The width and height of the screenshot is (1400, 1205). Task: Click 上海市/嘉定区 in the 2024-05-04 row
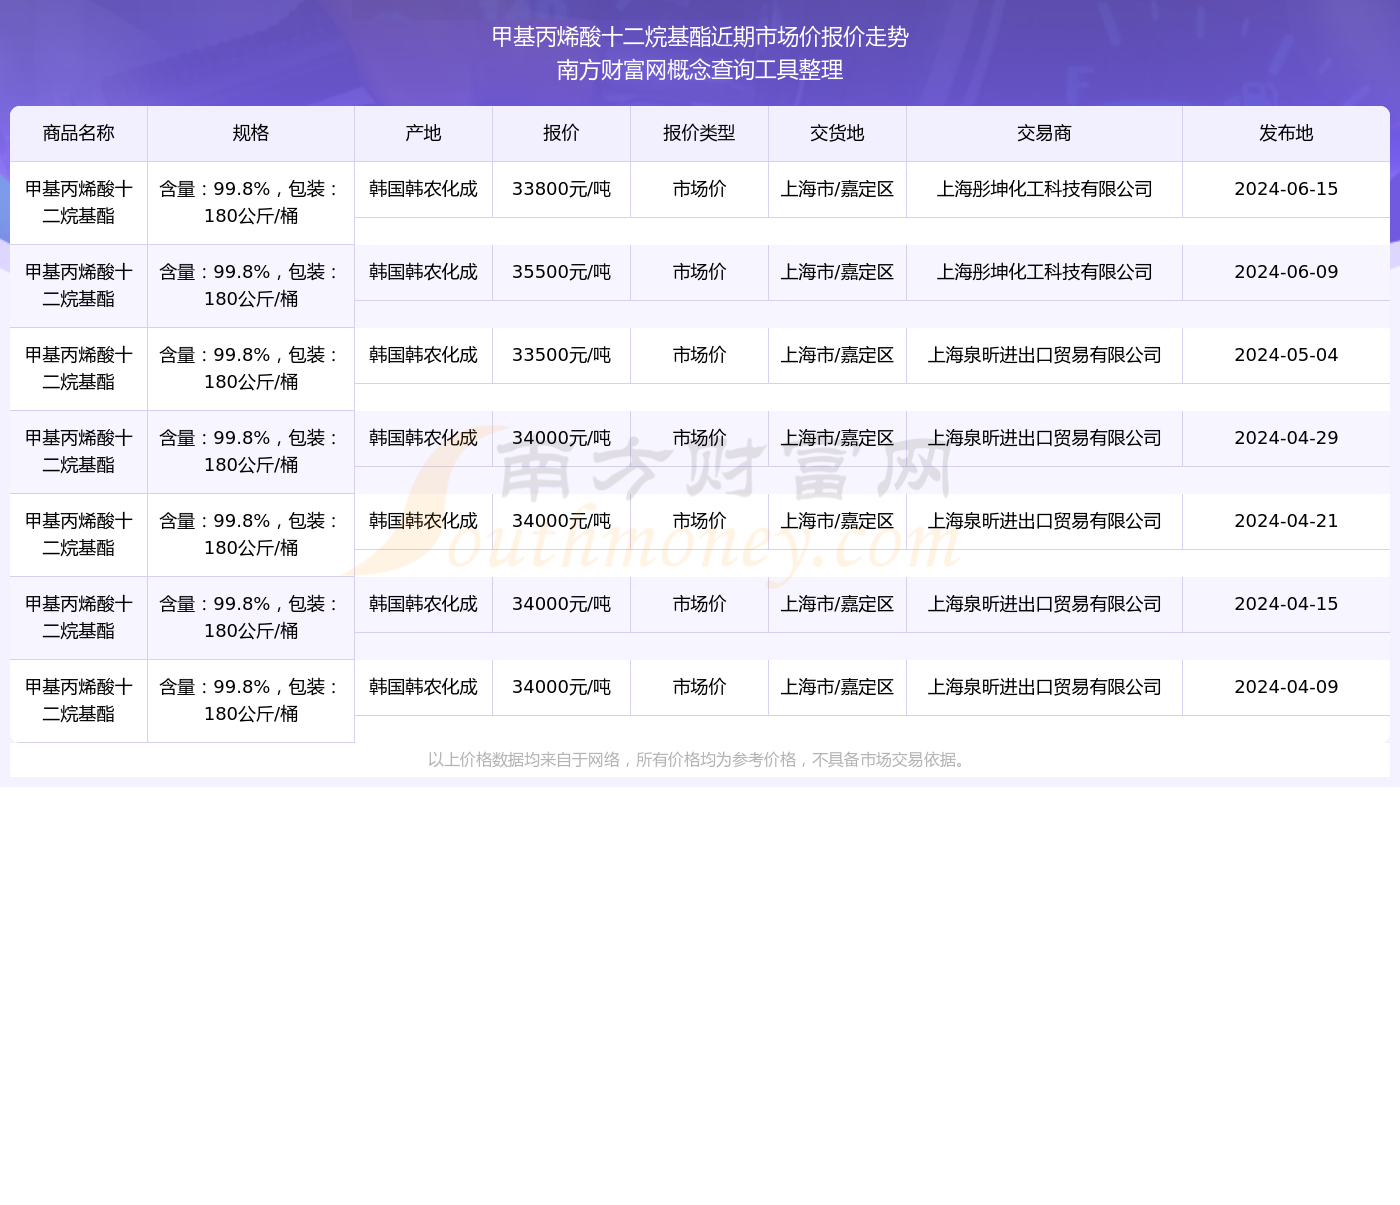[x=837, y=355]
